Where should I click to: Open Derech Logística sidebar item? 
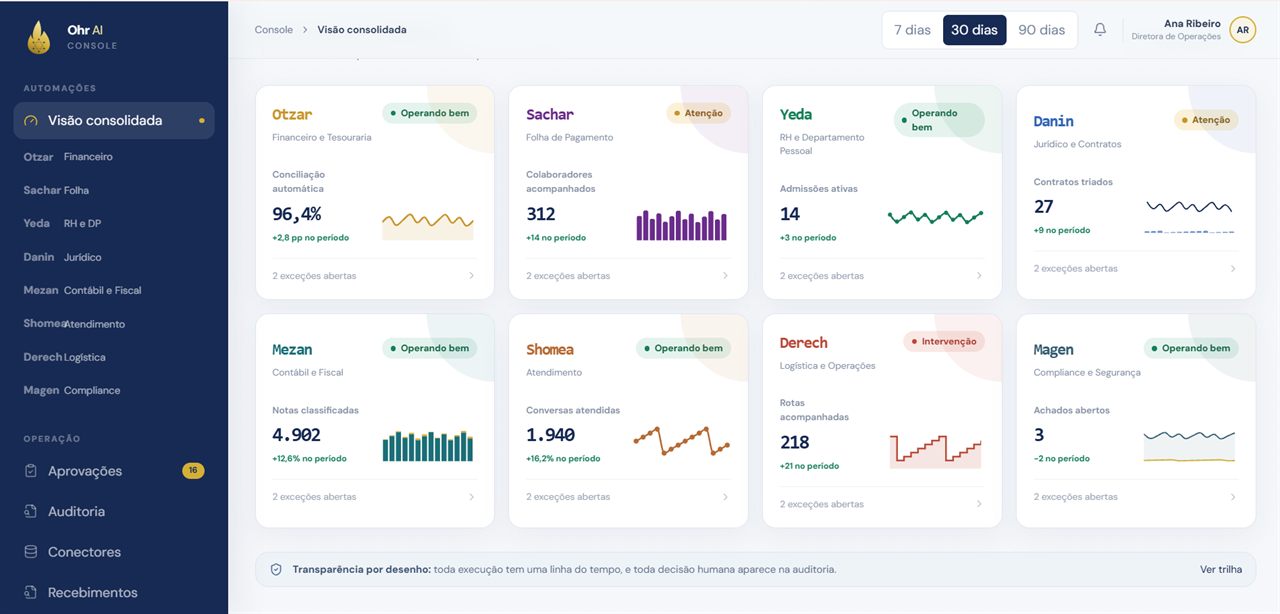pyautogui.click(x=114, y=357)
